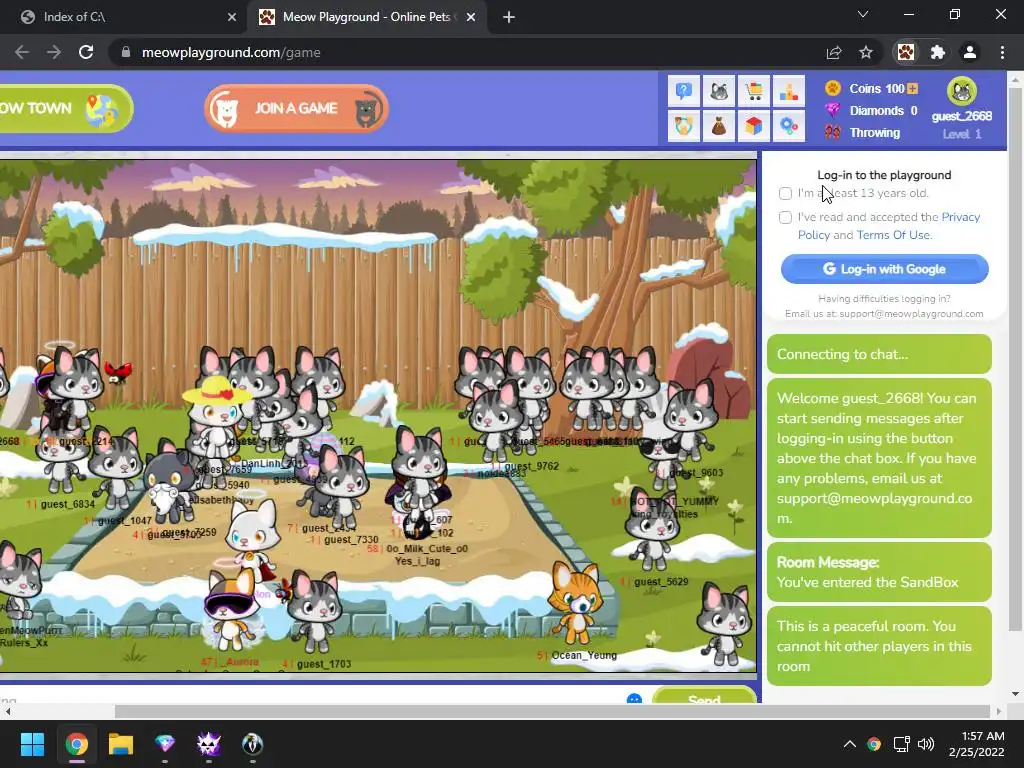
Task: Open the help question-mark icon
Action: (684, 91)
